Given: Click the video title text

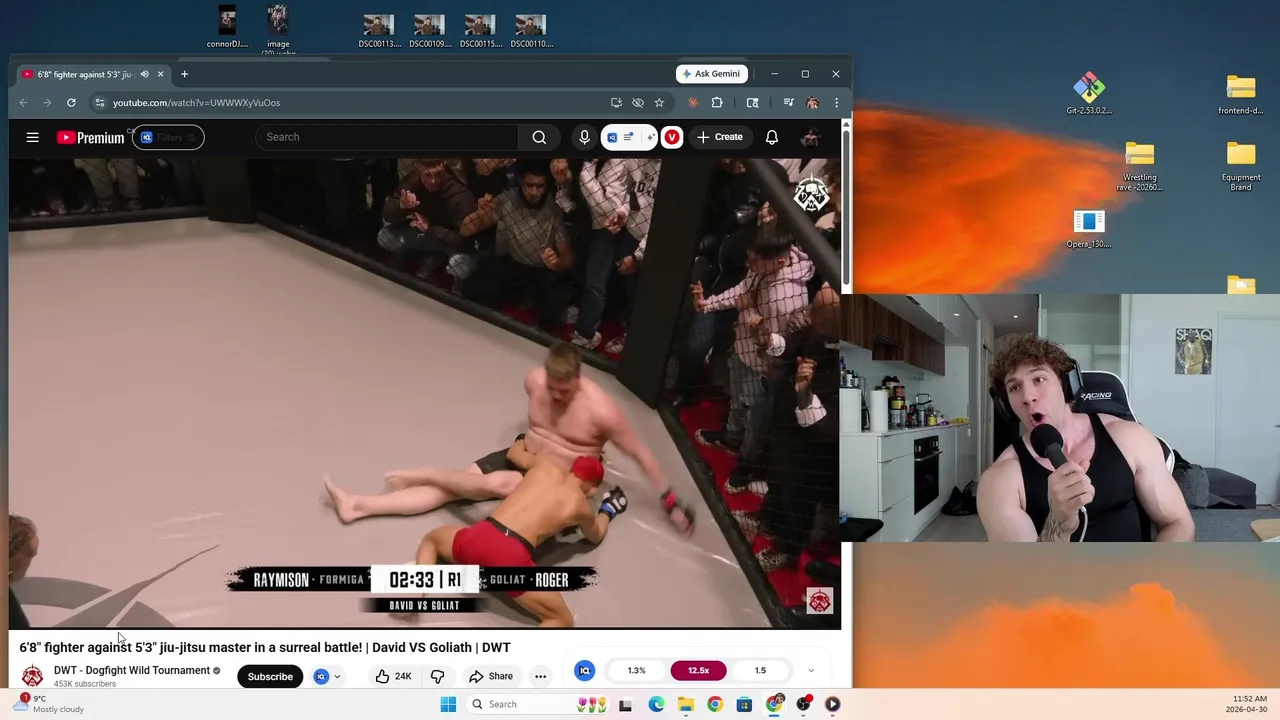Looking at the screenshot, I should pos(265,648).
